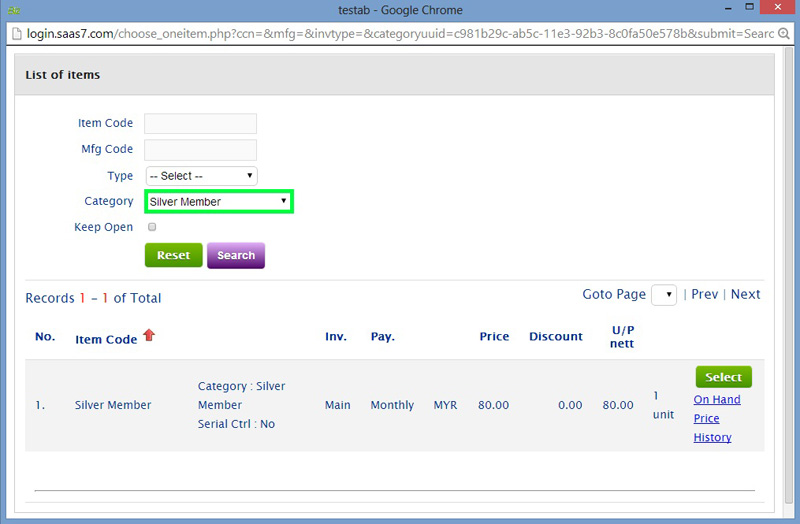
Task: View the History link for Silver Member
Action: point(712,438)
